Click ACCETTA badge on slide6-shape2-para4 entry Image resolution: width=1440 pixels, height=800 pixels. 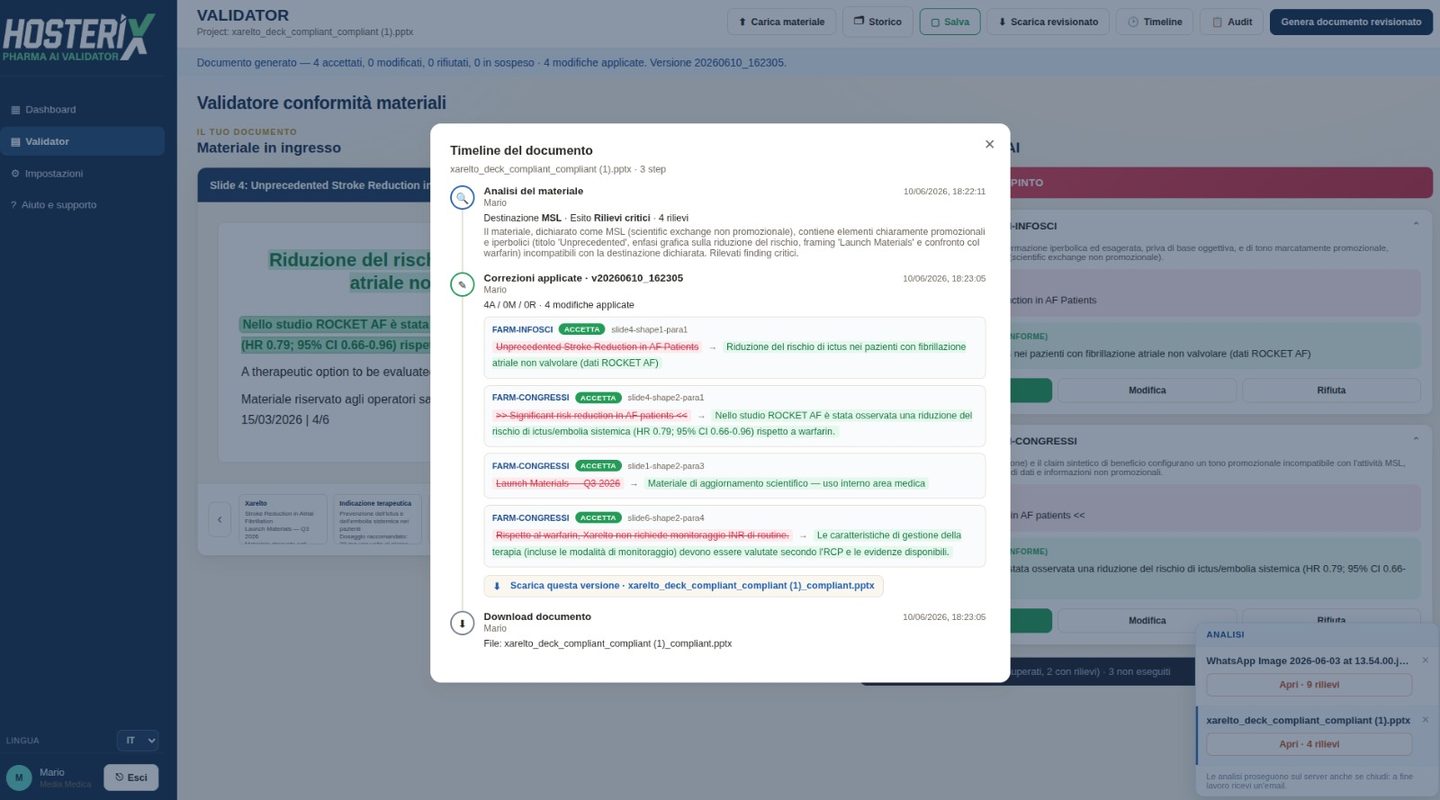click(598, 518)
